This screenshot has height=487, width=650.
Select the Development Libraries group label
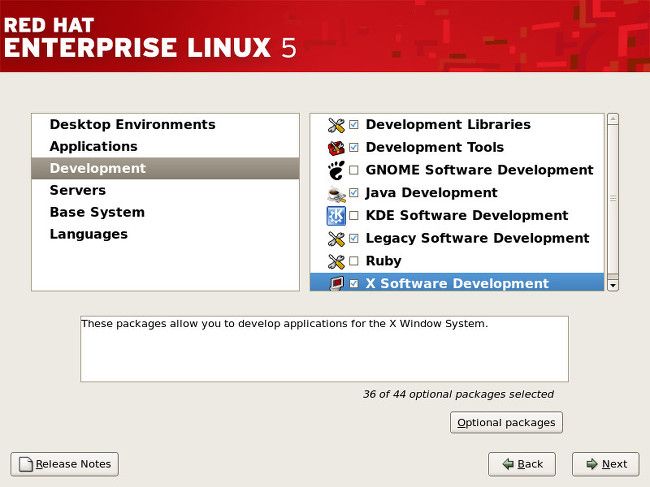pyautogui.click(x=448, y=124)
